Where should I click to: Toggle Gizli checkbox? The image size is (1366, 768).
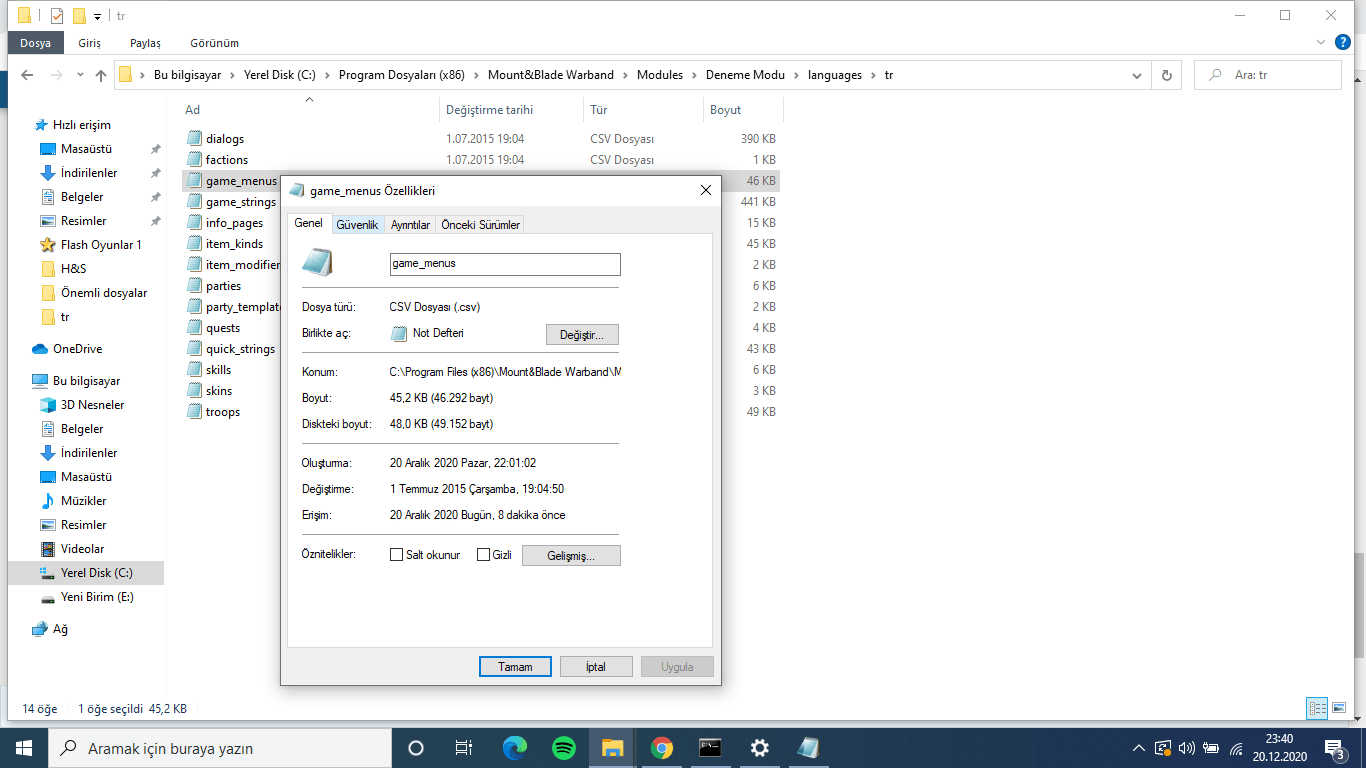[483, 554]
